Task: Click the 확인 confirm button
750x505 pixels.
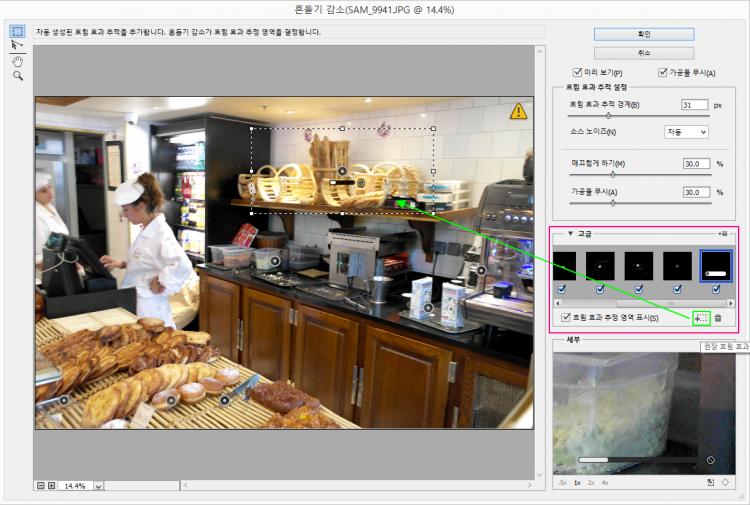Action: [643, 34]
